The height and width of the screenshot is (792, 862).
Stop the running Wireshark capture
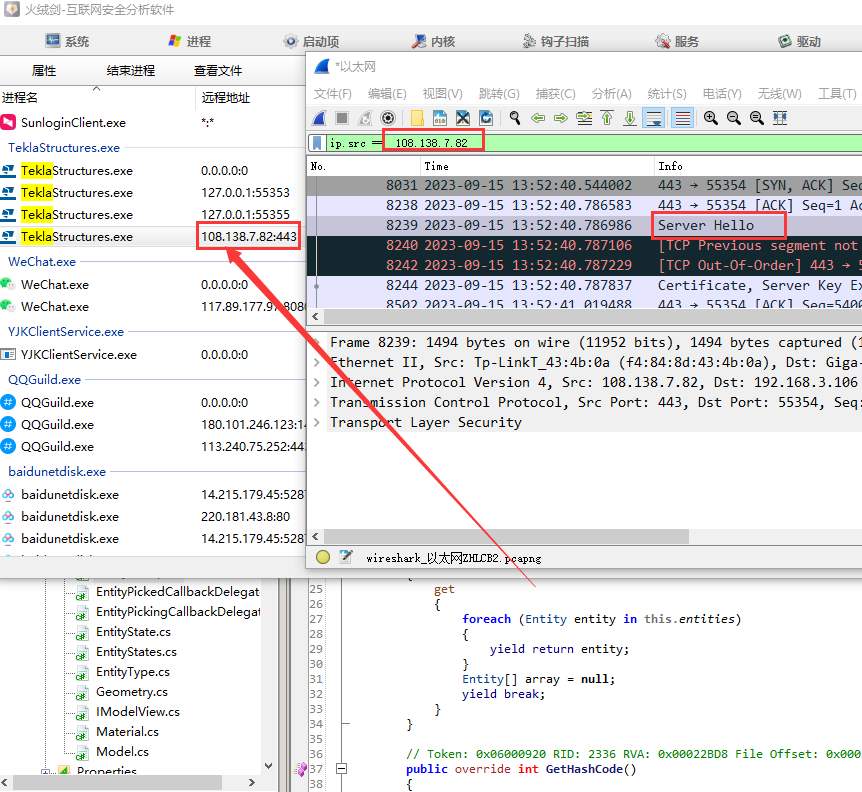pos(342,118)
